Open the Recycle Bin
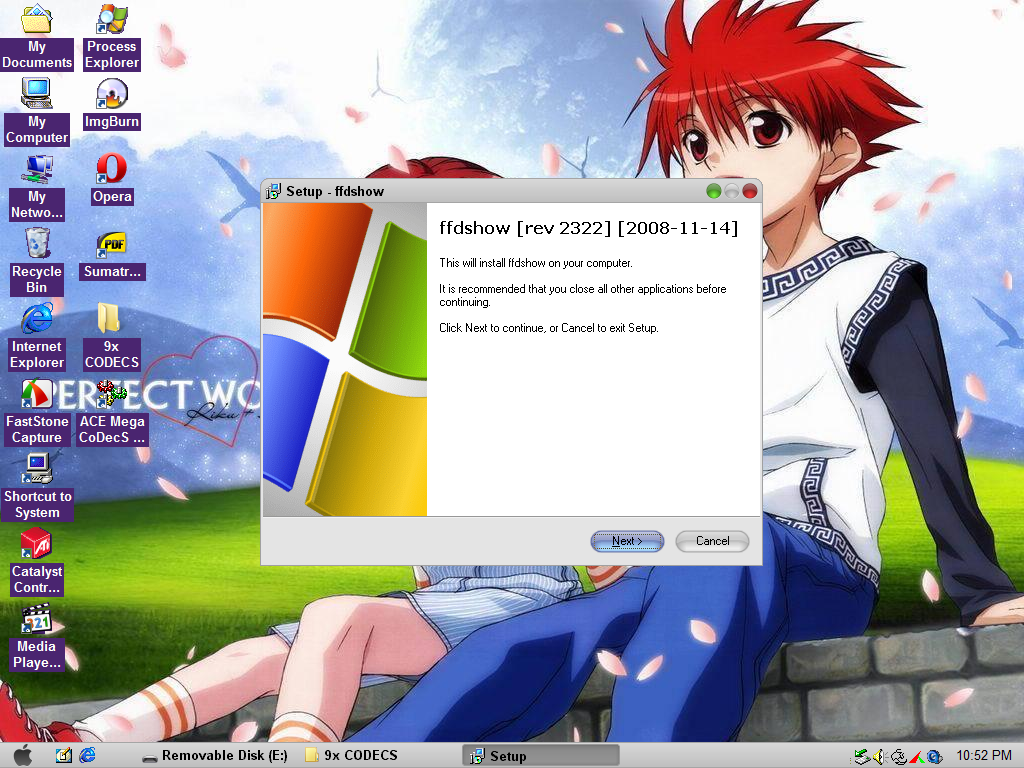This screenshot has width=1024, height=768. coord(36,245)
